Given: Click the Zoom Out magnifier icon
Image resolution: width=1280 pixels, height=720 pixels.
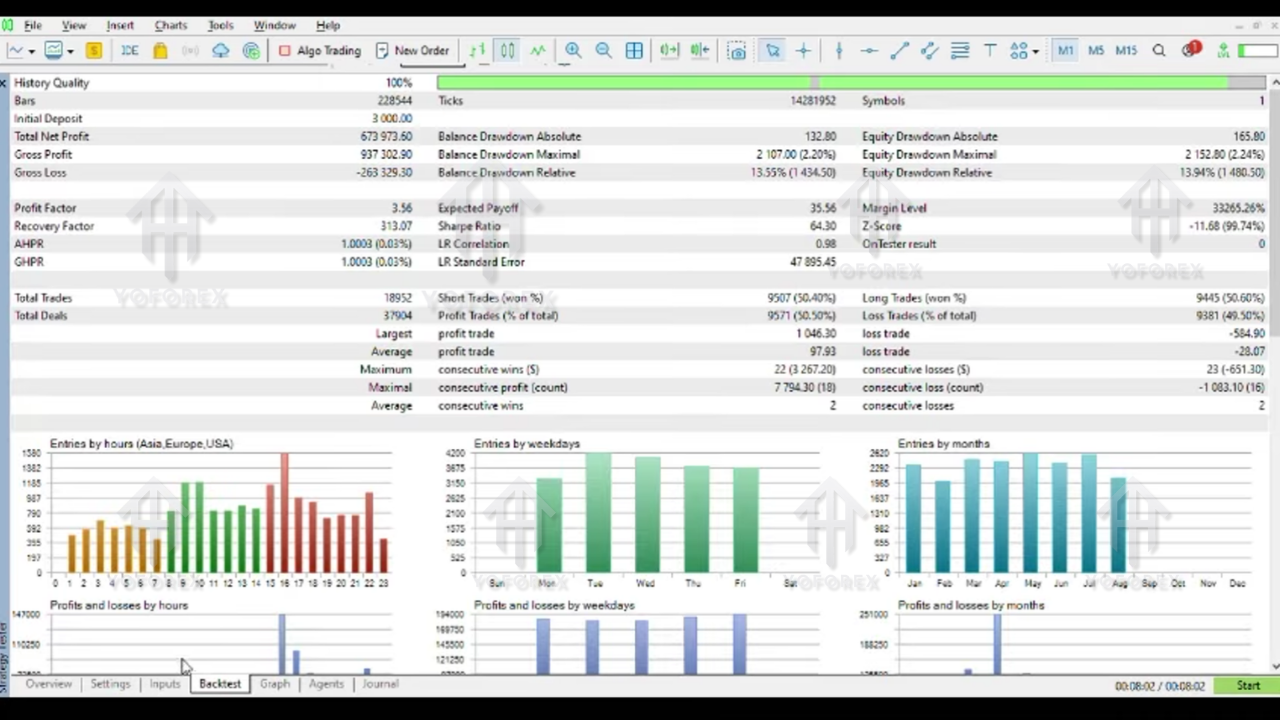Looking at the screenshot, I should point(603,51).
